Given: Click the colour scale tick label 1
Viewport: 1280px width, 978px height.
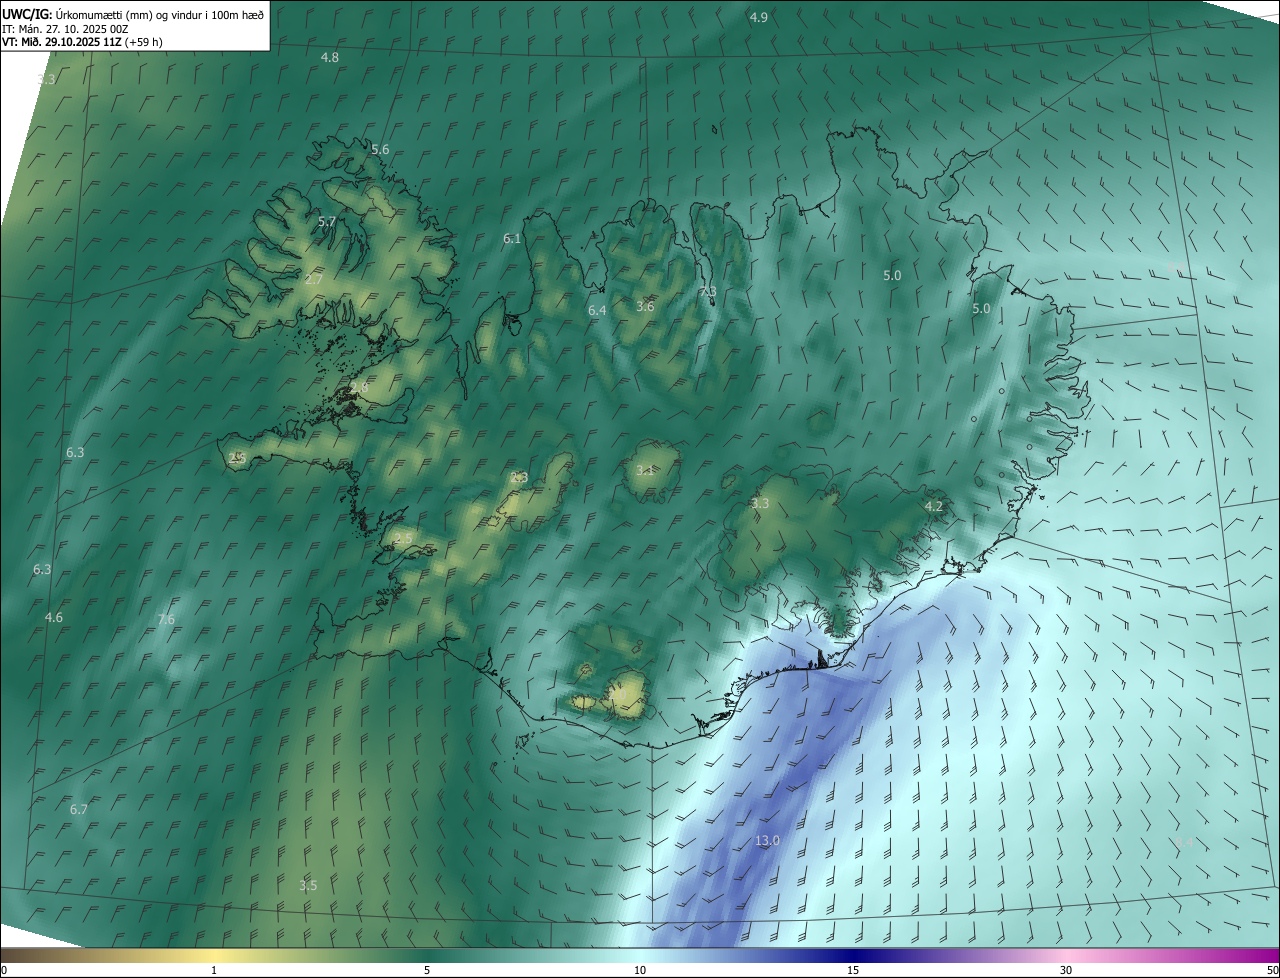Looking at the screenshot, I should [214, 970].
